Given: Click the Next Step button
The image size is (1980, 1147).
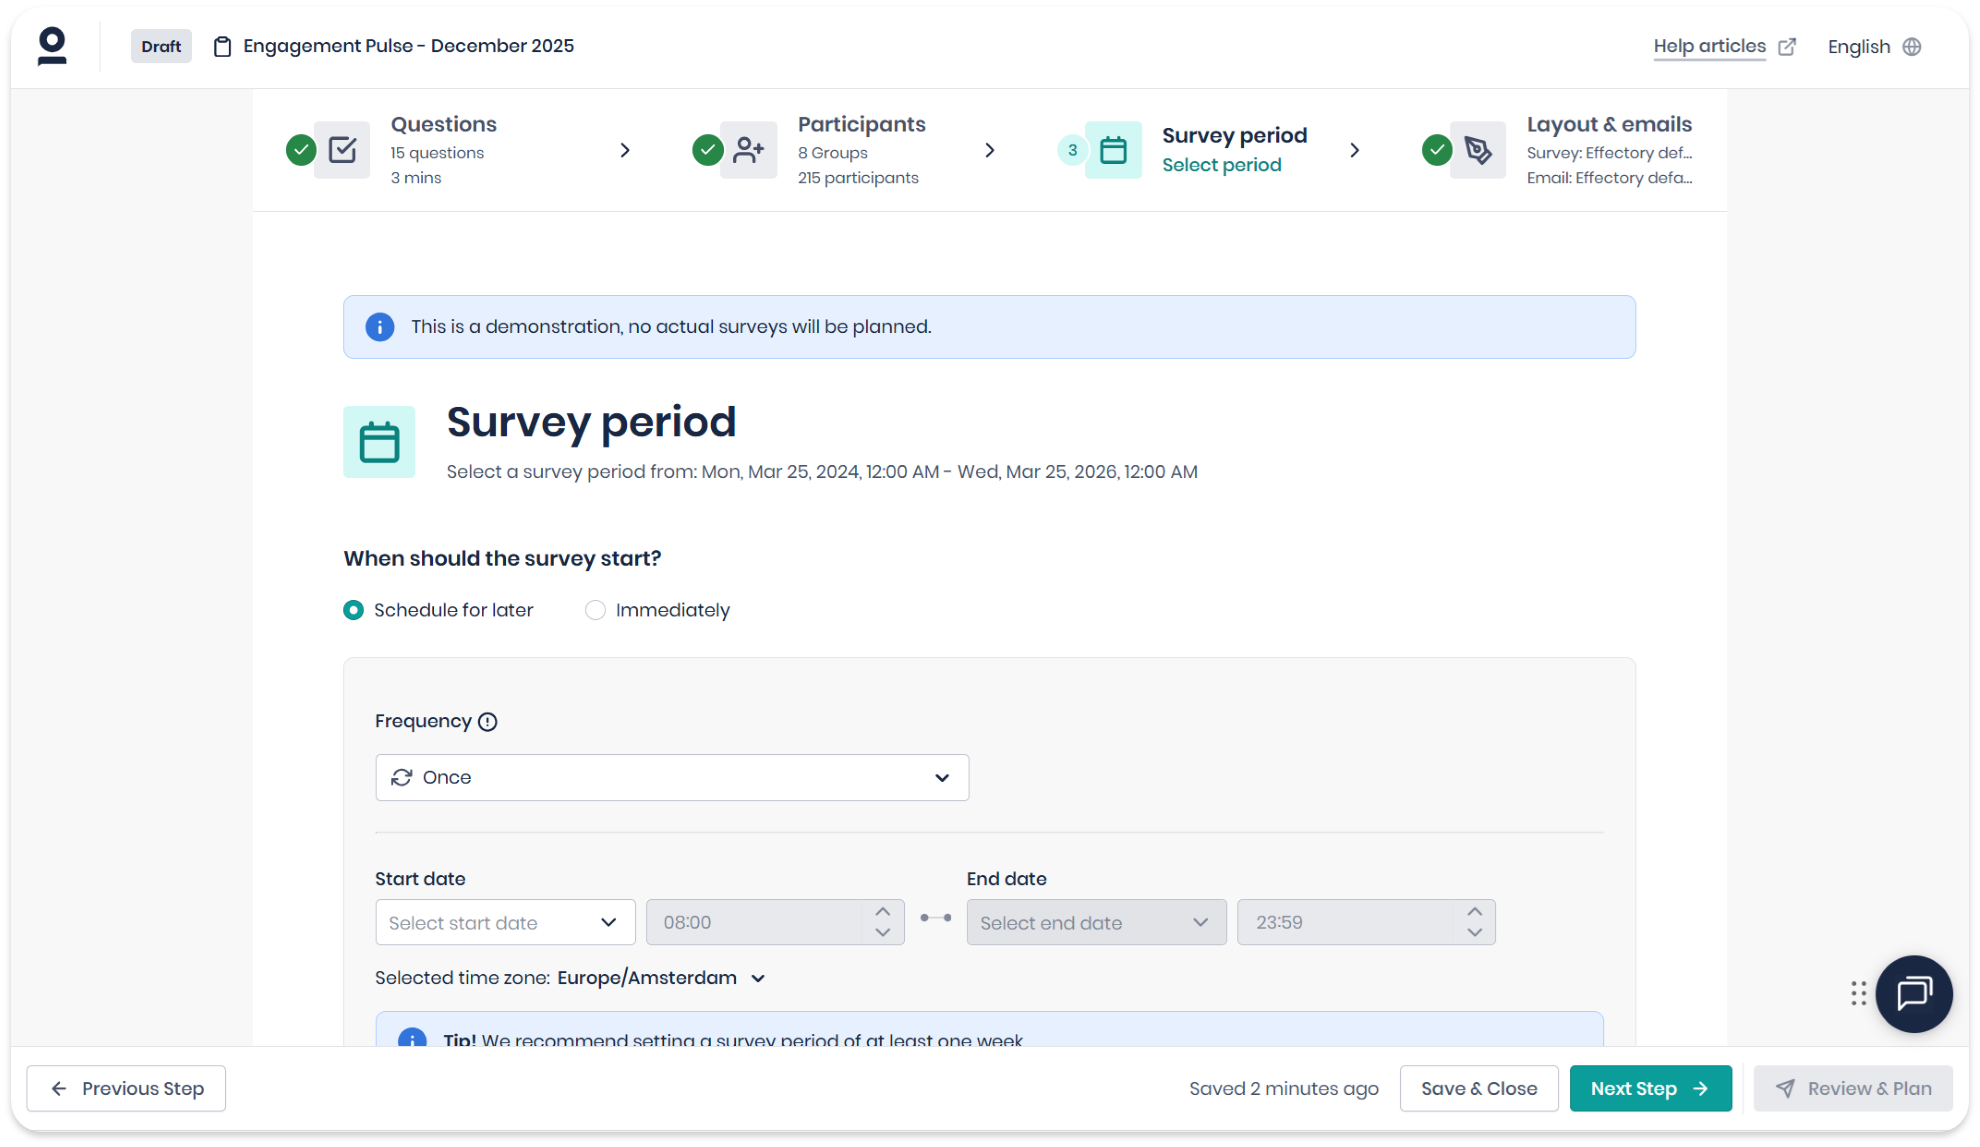Looking at the screenshot, I should point(1650,1088).
